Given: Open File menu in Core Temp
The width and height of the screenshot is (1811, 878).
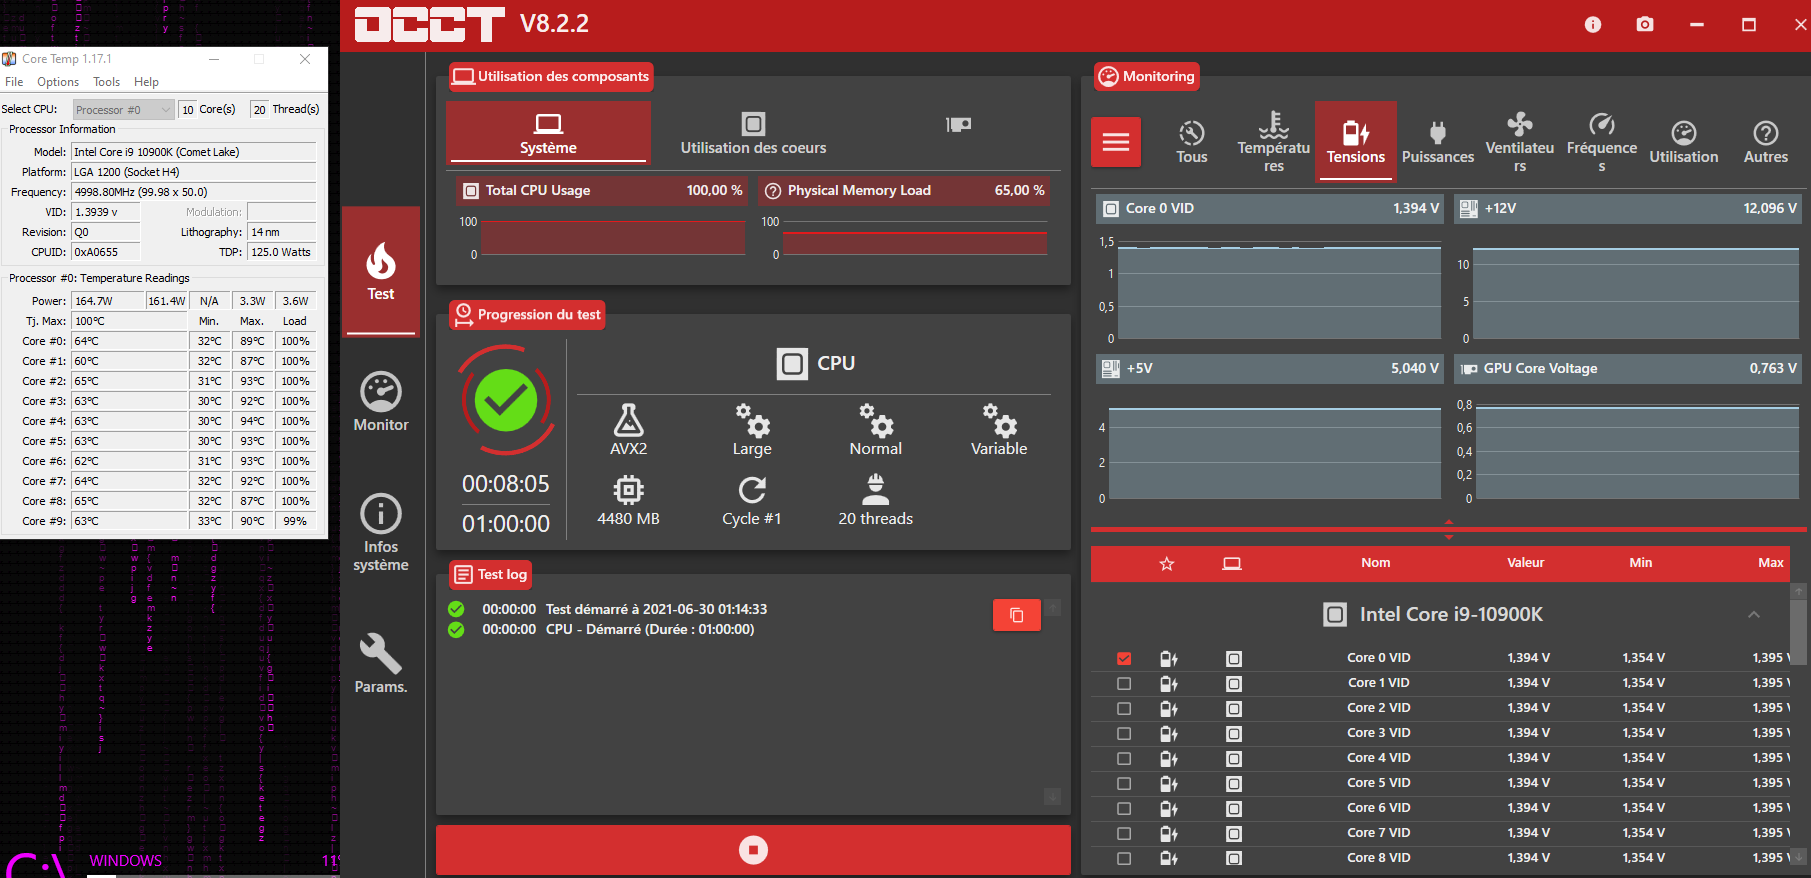Looking at the screenshot, I should (14, 82).
